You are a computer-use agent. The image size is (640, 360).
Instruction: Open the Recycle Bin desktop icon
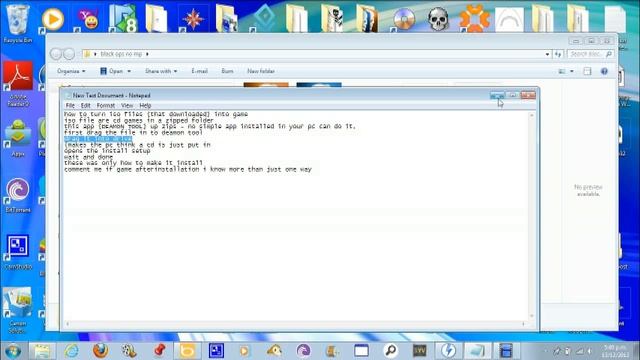tap(18, 23)
